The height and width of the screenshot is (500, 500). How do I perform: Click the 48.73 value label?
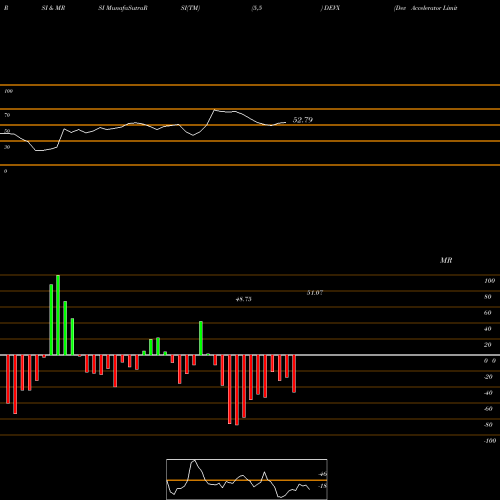[x=243, y=299]
